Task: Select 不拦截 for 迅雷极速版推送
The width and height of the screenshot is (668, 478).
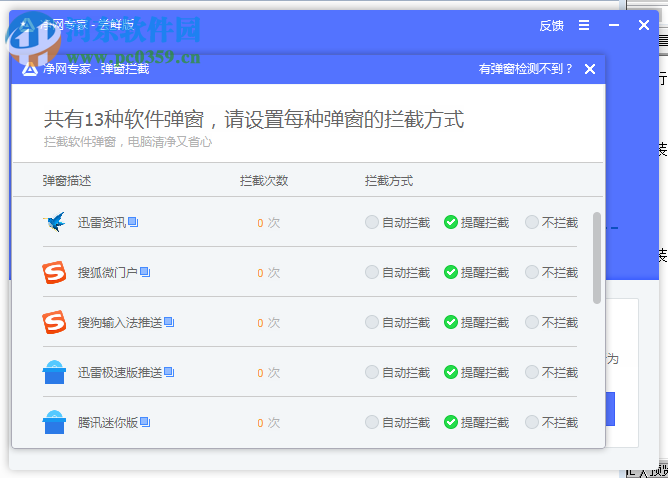Action: 551,372
